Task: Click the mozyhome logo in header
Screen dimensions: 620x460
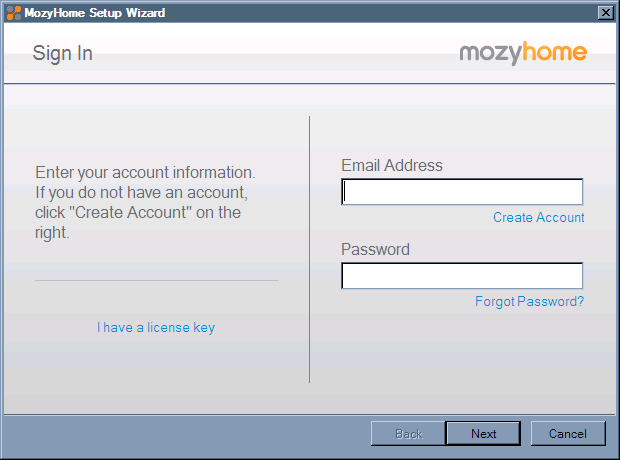Action: coord(523,53)
